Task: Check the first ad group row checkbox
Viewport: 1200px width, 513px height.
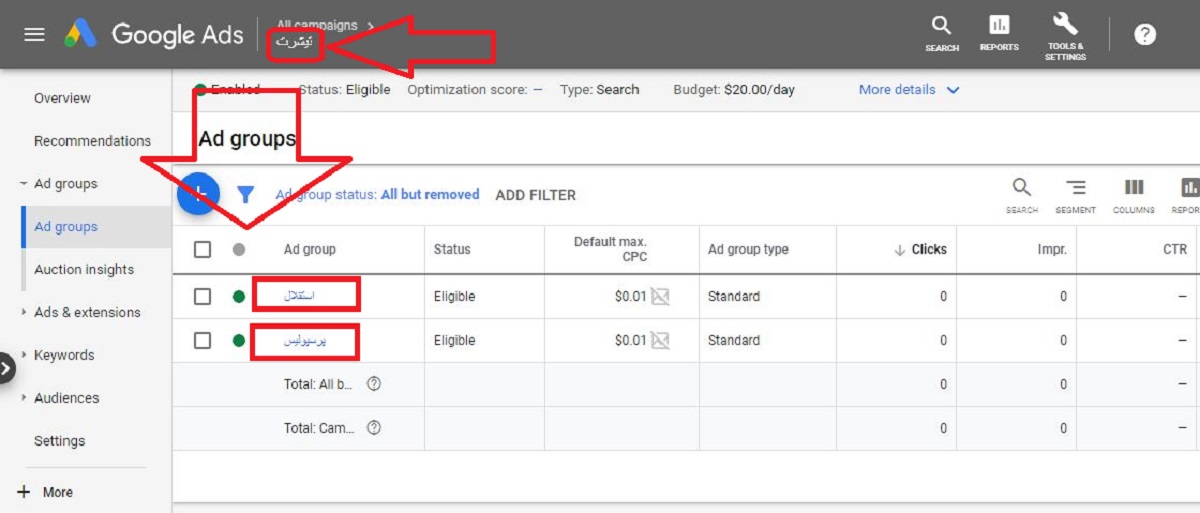Action: coord(202,296)
